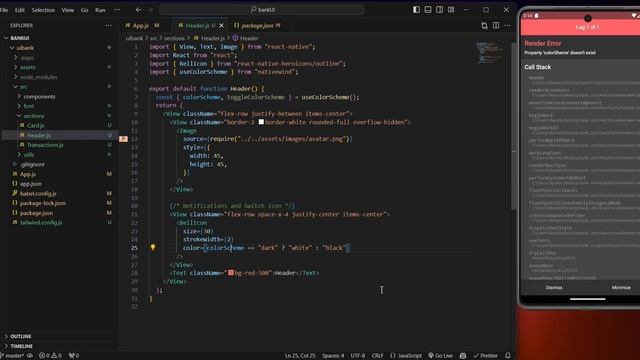Open the white color swatch on border-white
The width and height of the screenshot is (640, 360).
pyautogui.click(x=261, y=122)
